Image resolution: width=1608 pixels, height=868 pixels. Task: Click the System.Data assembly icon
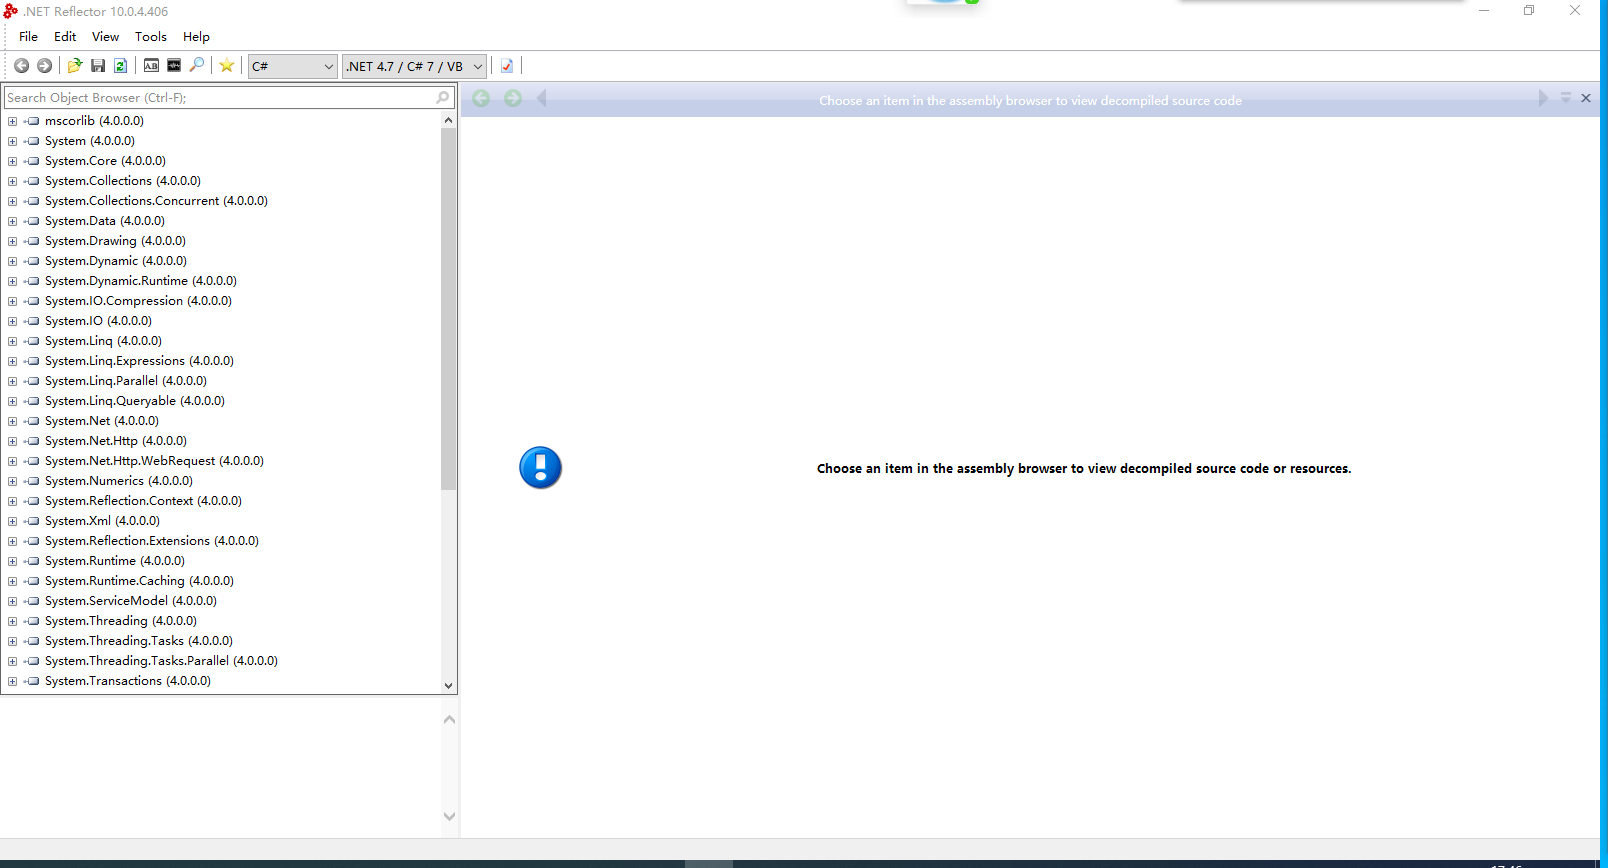[x=33, y=221]
